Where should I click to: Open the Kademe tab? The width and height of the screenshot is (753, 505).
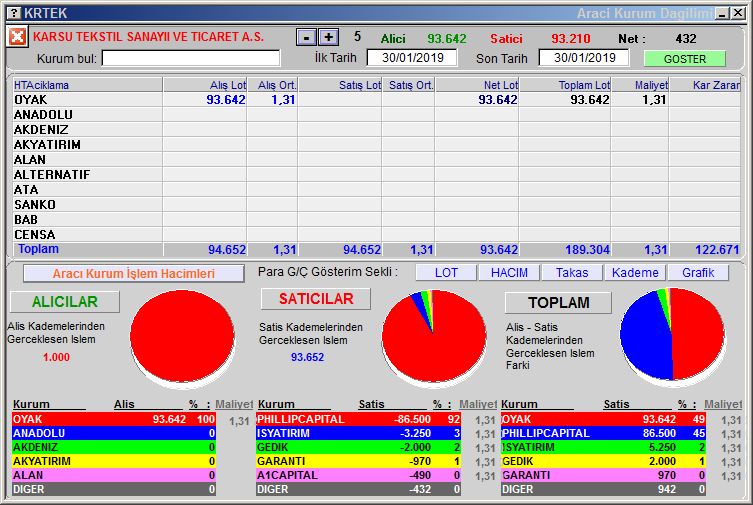pyautogui.click(x=635, y=273)
